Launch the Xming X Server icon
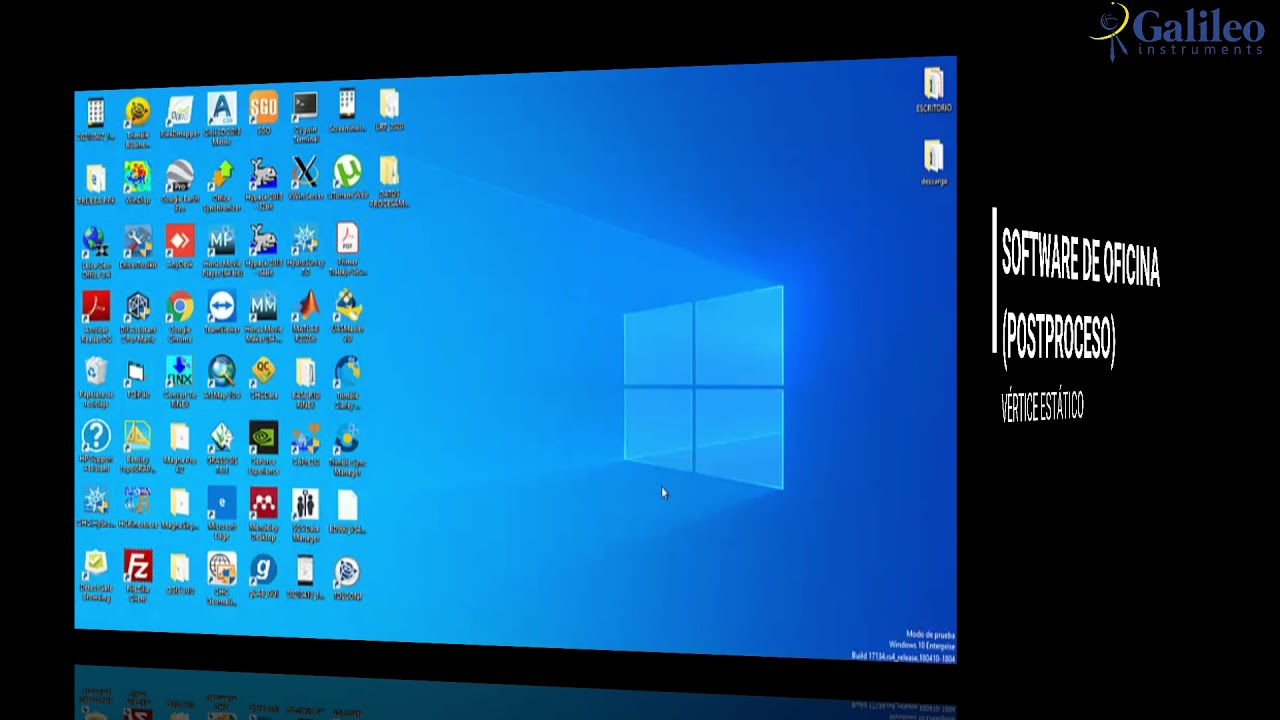 305,178
